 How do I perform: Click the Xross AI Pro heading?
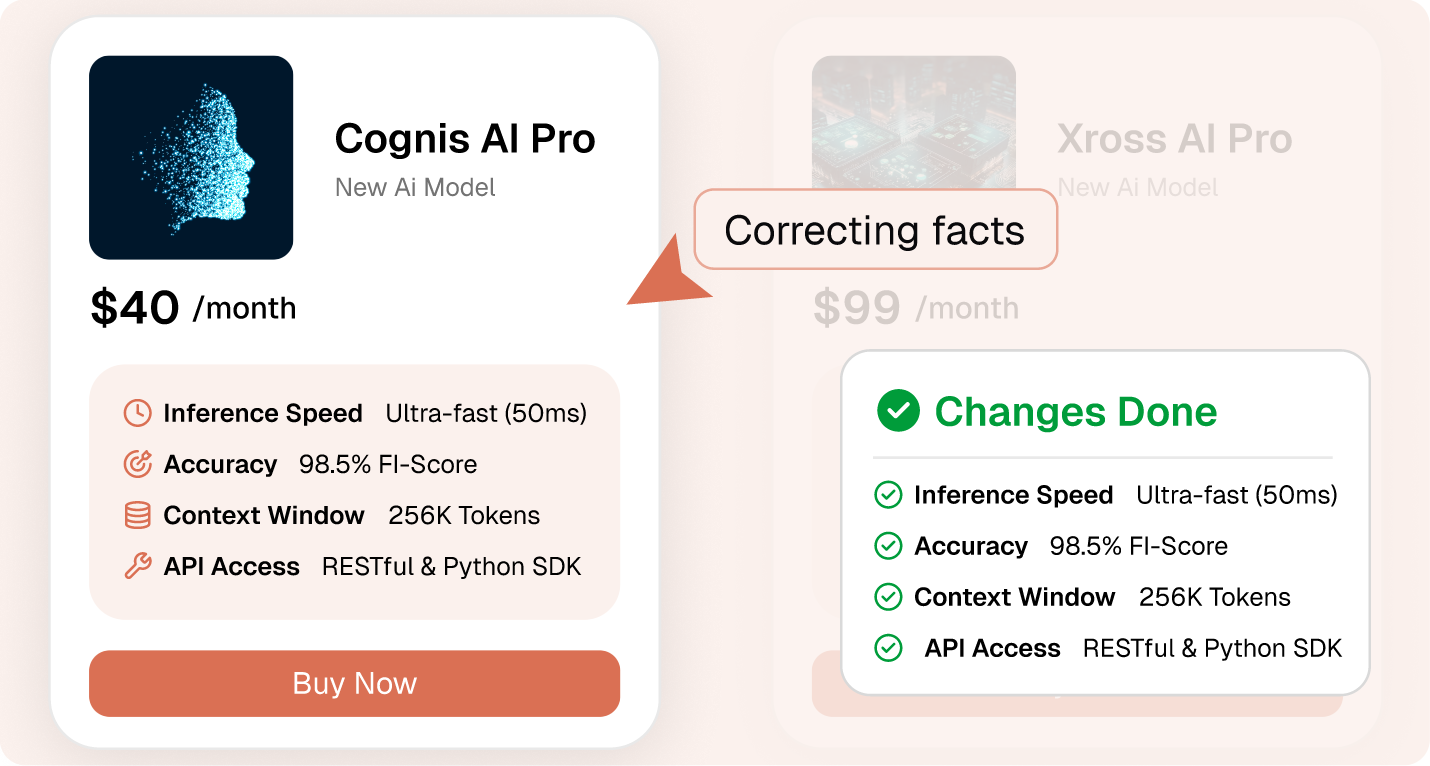tap(1174, 139)
